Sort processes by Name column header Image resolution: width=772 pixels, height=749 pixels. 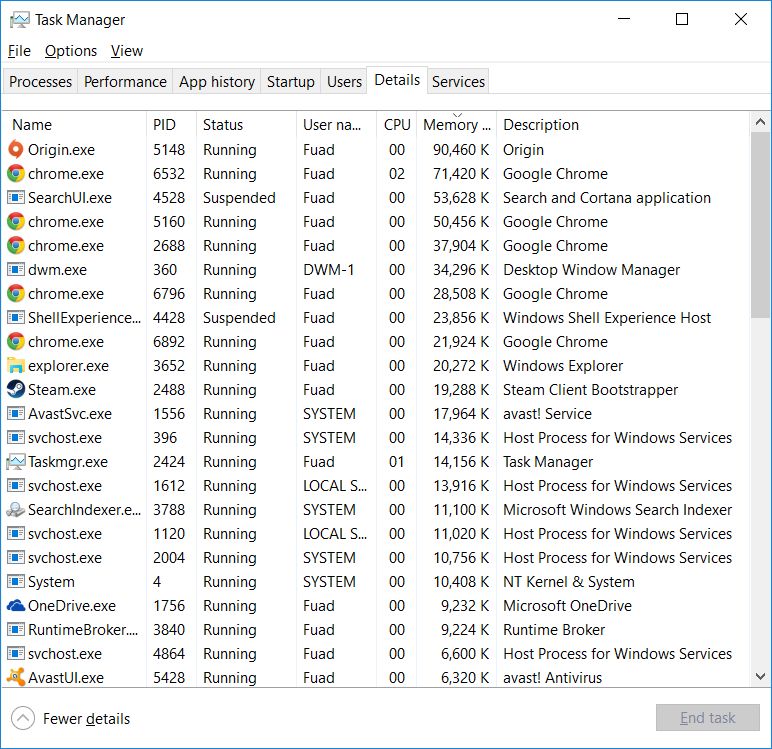(32, 125)
